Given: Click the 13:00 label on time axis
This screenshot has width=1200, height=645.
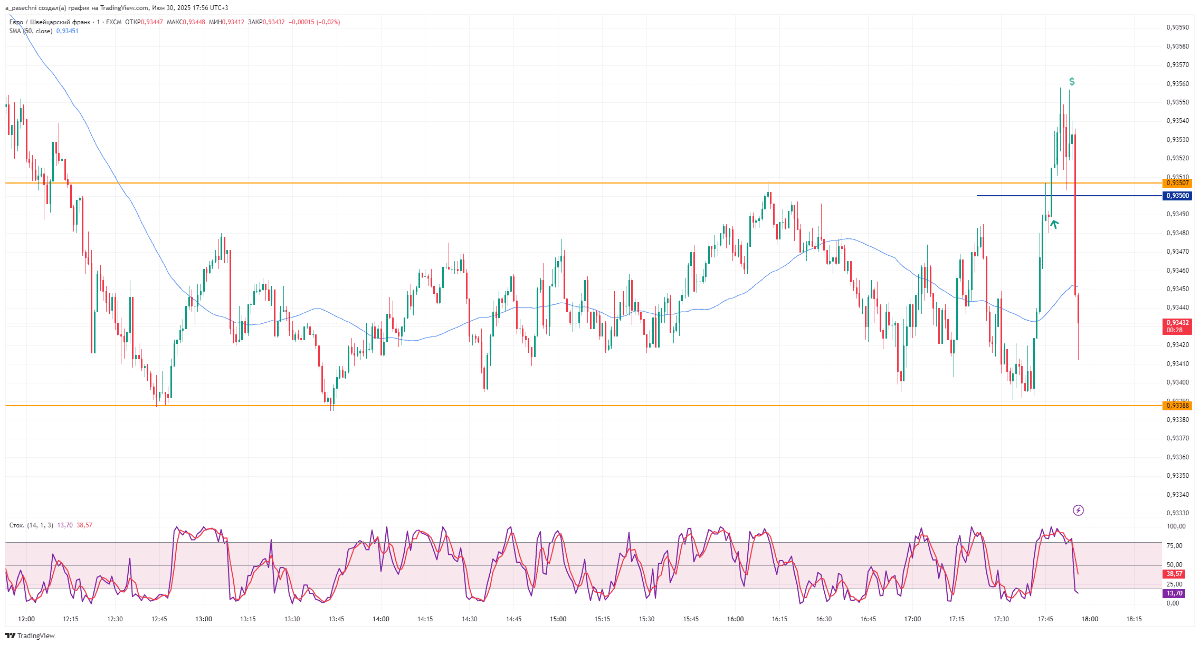Looking at the screenshot, I should click(203, 620).
